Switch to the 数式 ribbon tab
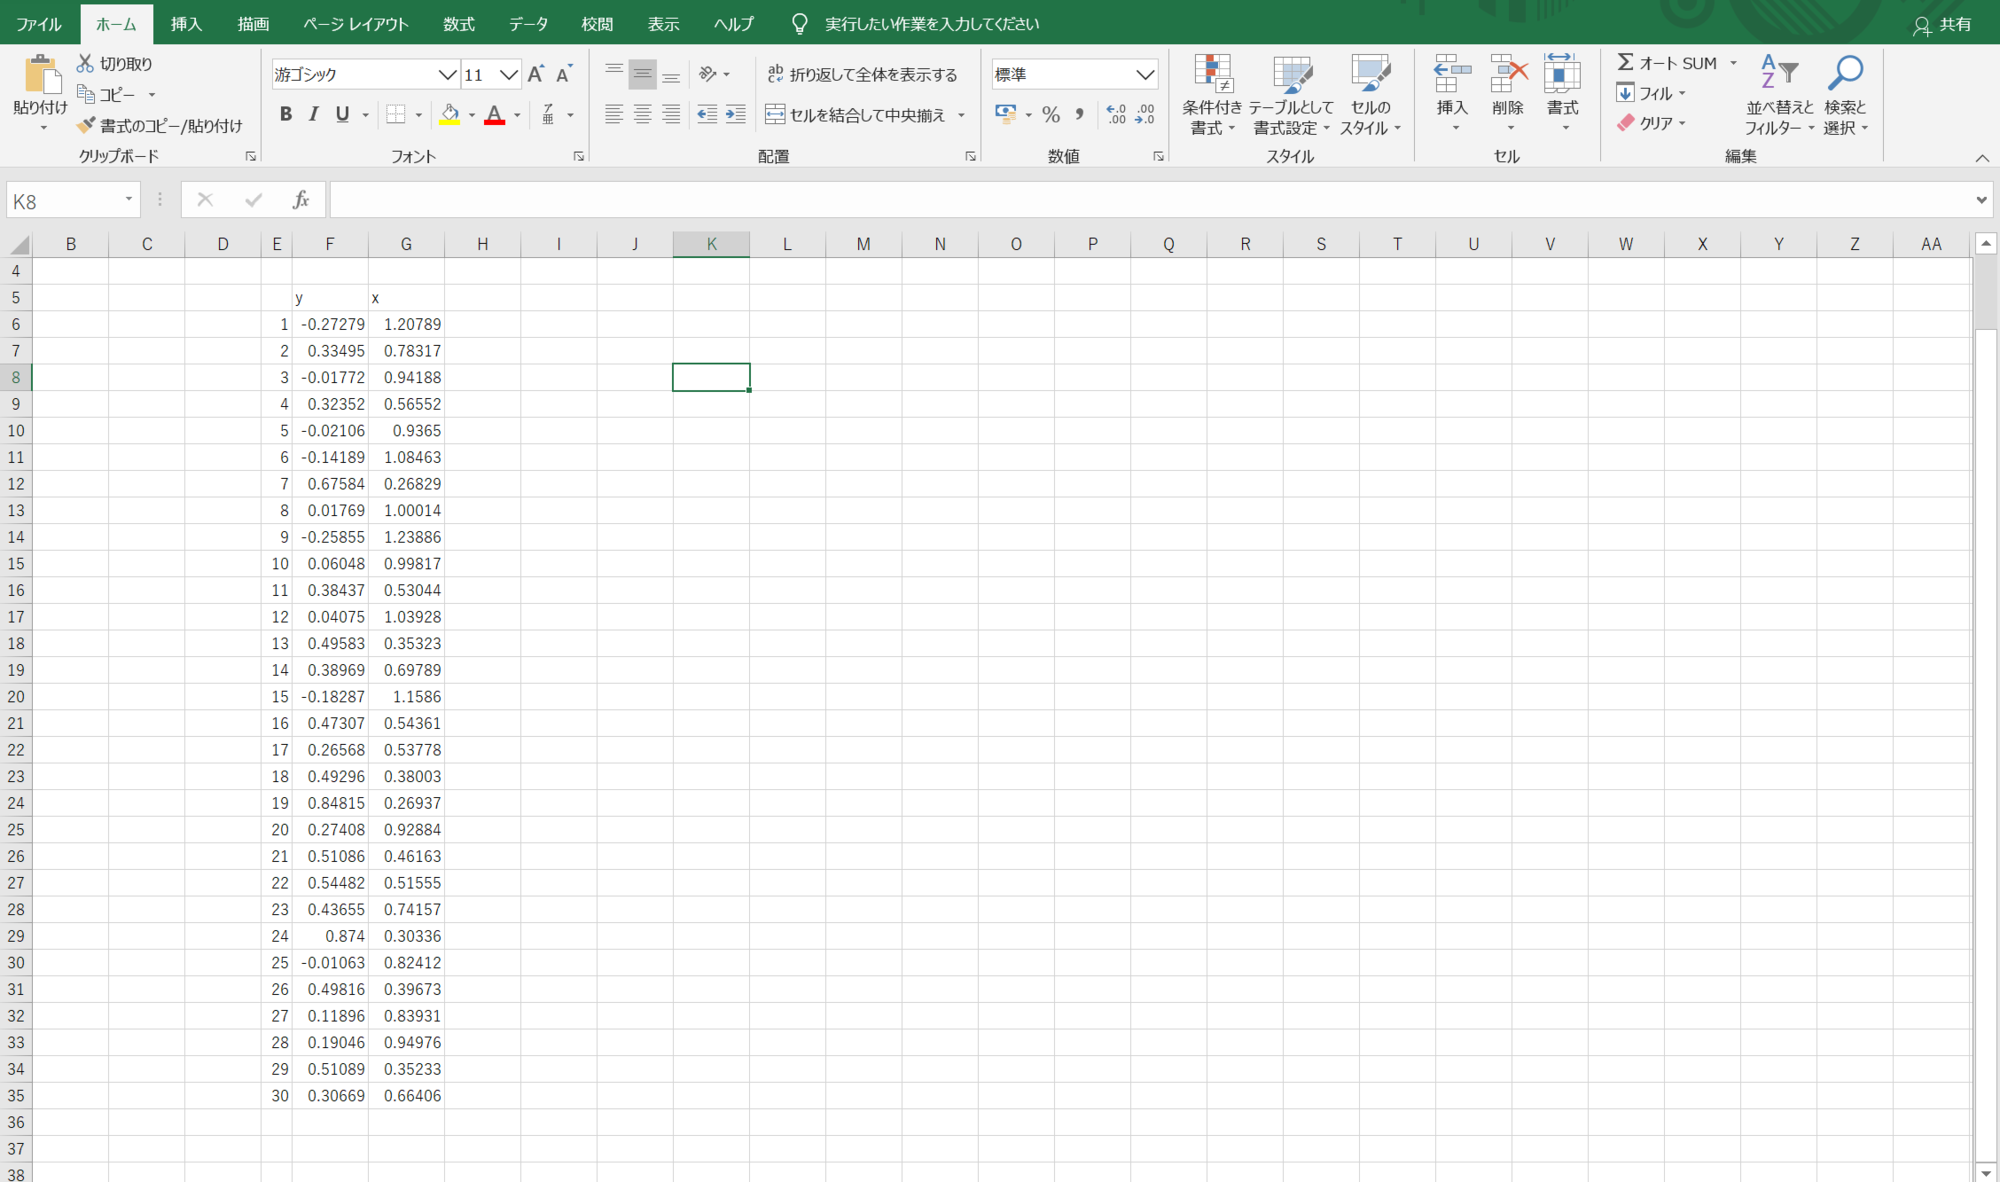 [x=458, y=23]
